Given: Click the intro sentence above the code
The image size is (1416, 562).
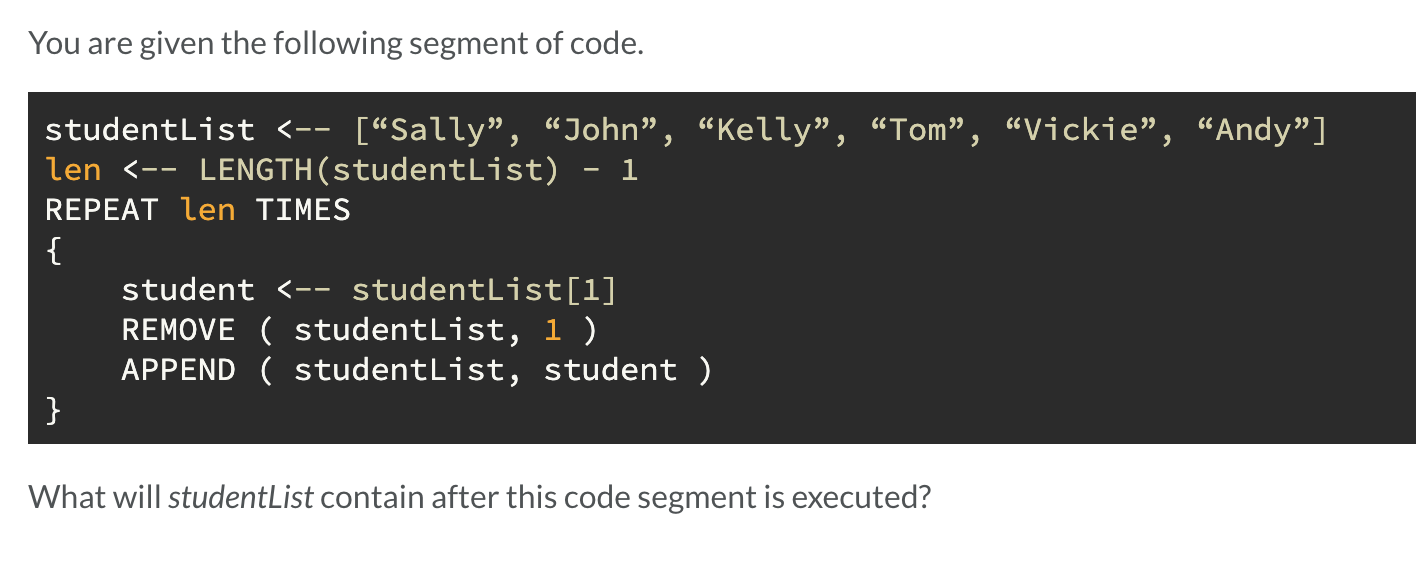Looking at the screenshot, I should 337,44.
